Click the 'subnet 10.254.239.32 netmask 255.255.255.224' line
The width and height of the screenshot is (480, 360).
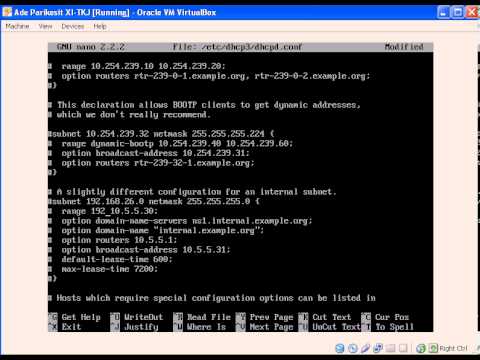161,134
